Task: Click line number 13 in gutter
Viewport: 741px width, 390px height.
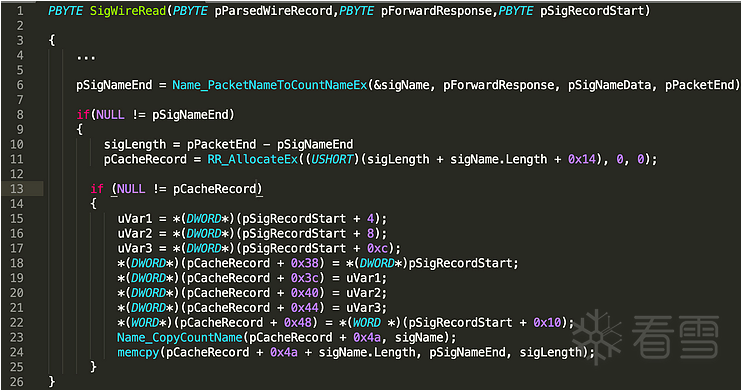Action: (17, 189)
